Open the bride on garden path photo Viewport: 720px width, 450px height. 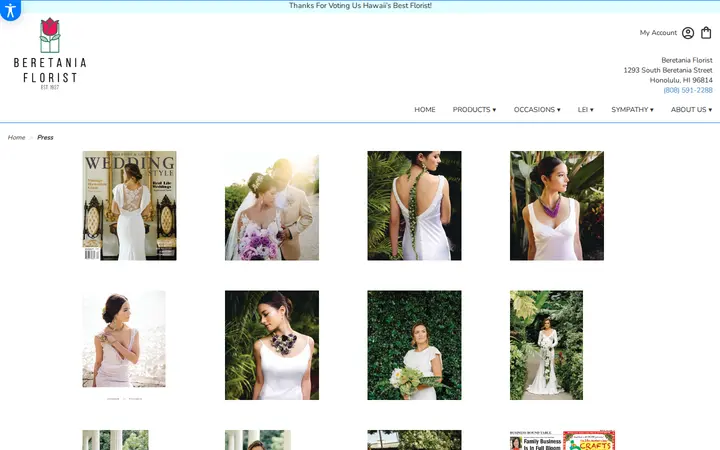(x=546, y=345)
